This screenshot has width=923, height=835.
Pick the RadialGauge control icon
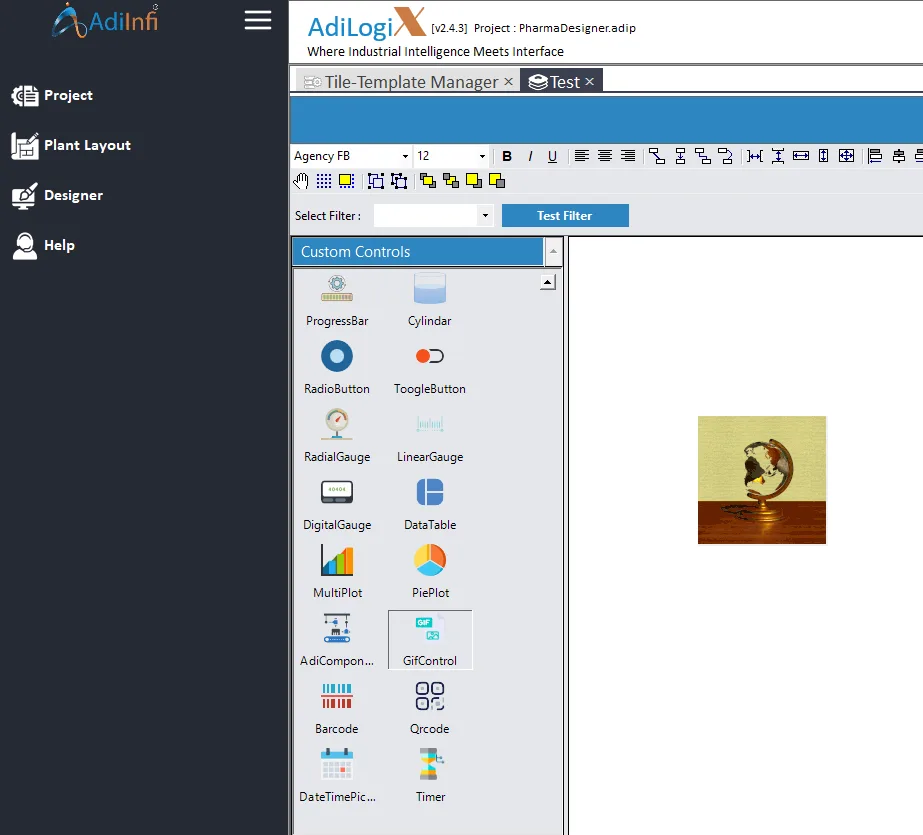[337, 424]
